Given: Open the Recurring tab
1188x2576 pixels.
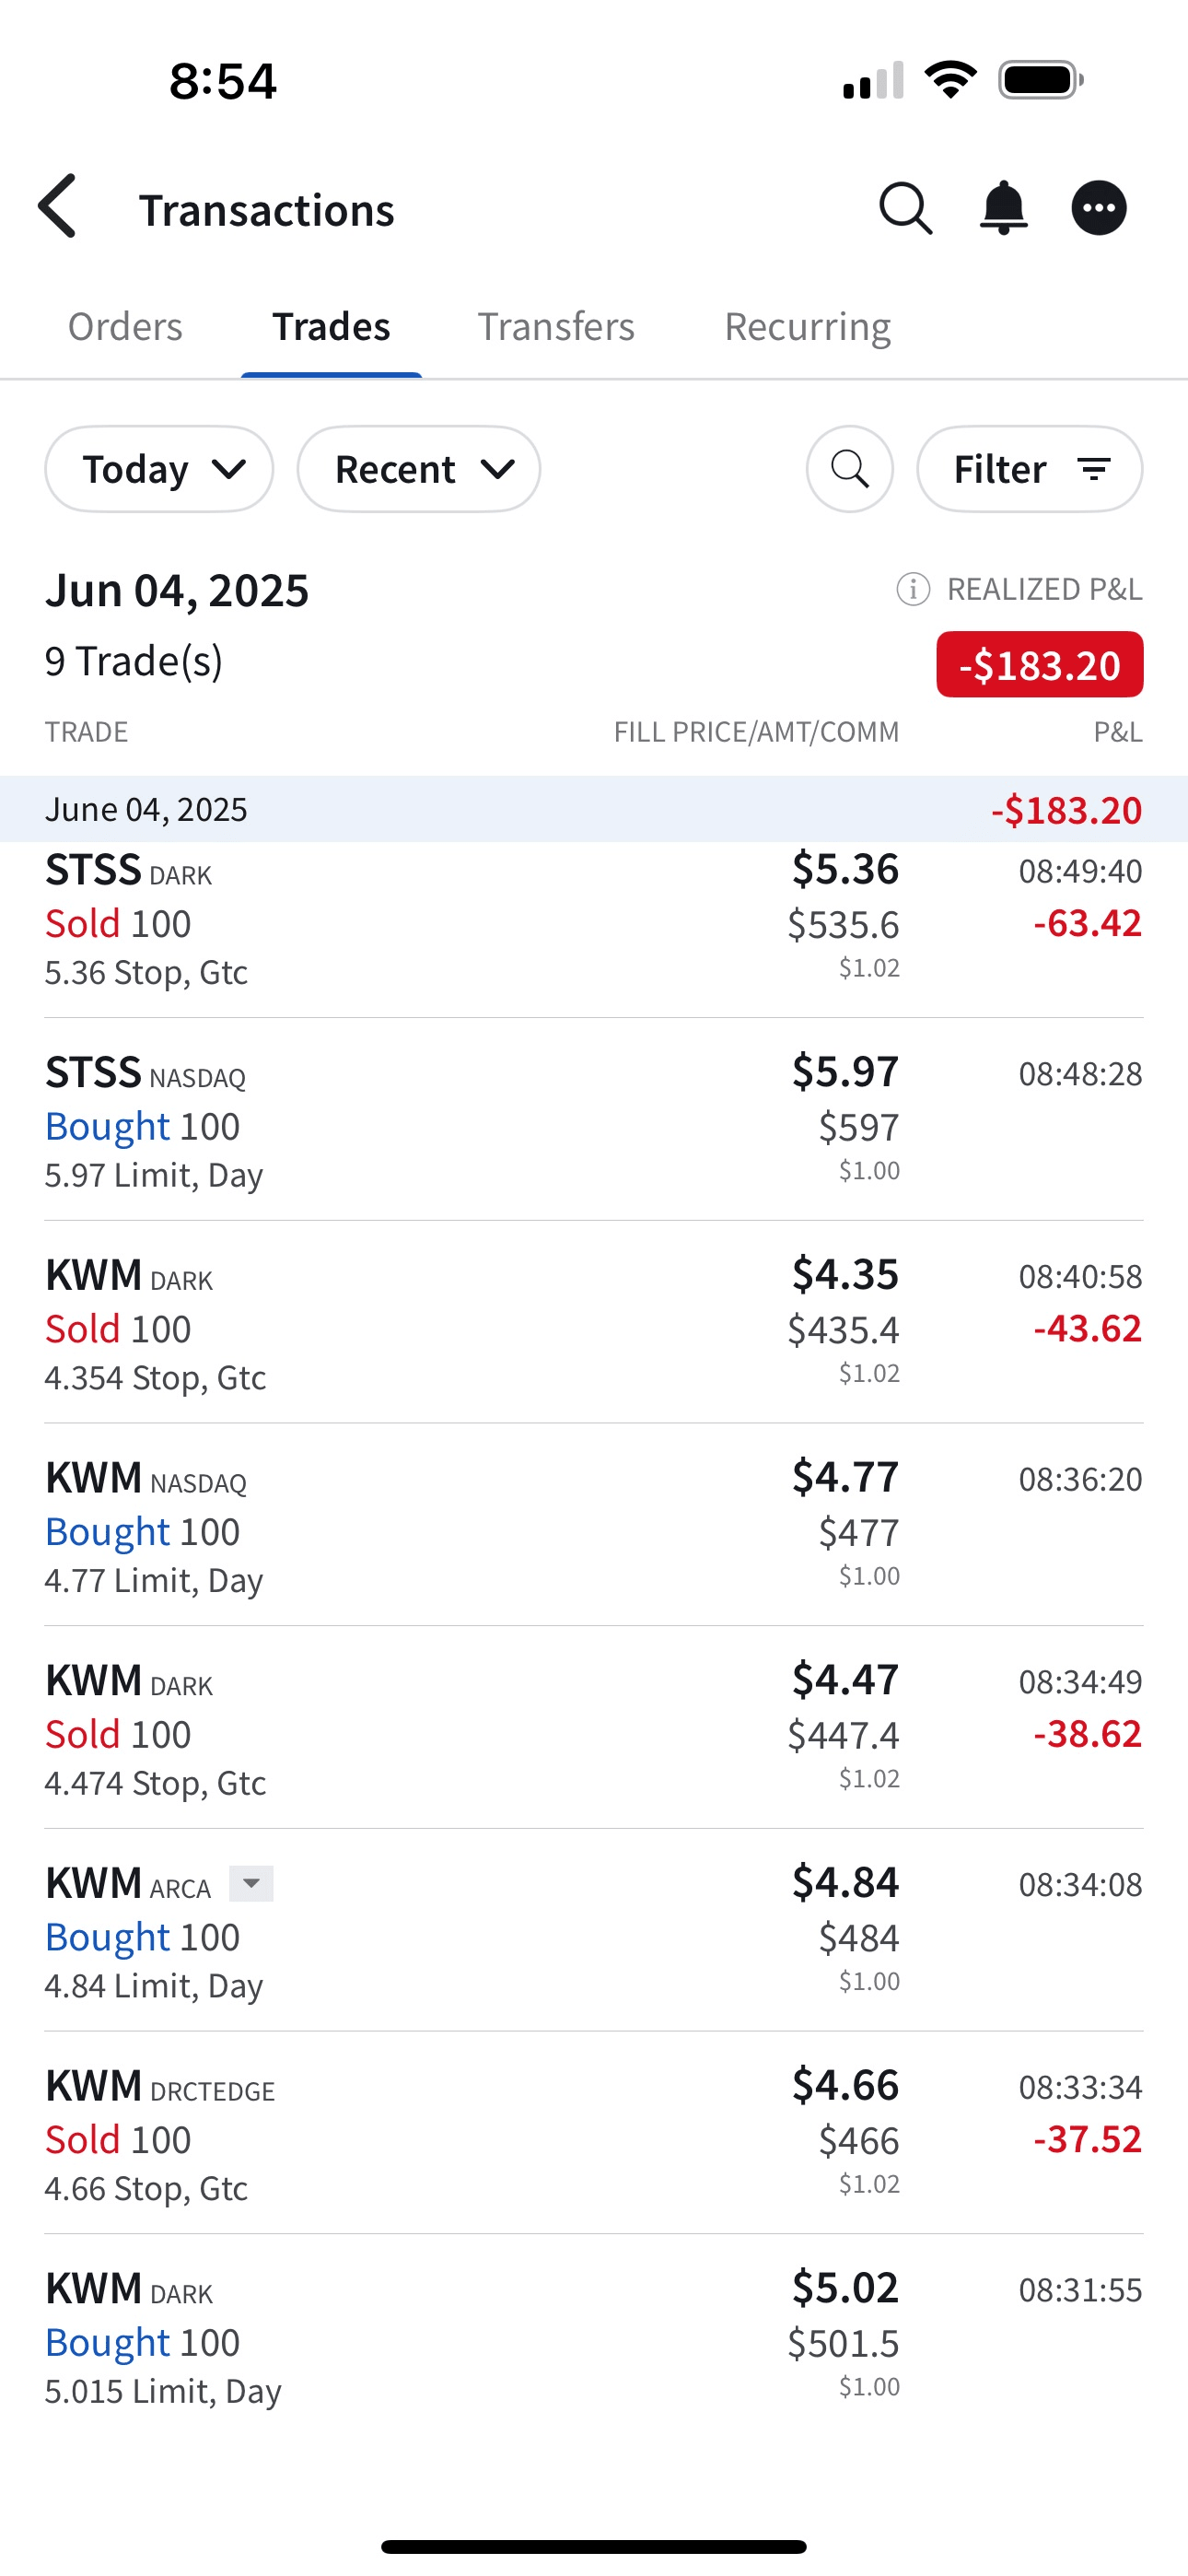Looking at the screenshot, I should pos(807,327).
